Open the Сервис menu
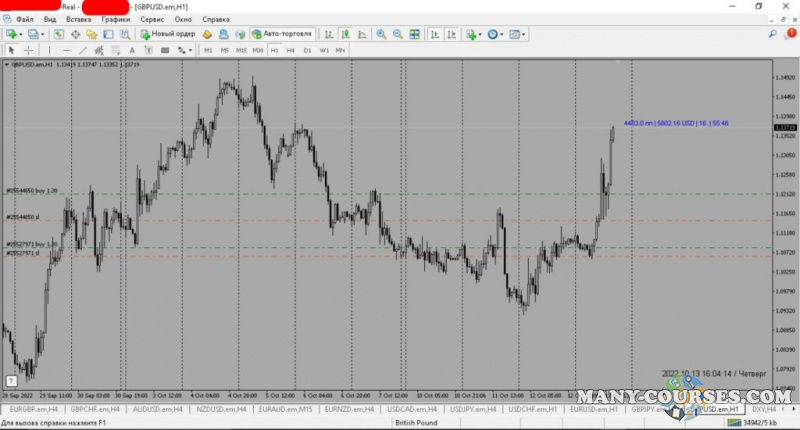 pos(153,19)
